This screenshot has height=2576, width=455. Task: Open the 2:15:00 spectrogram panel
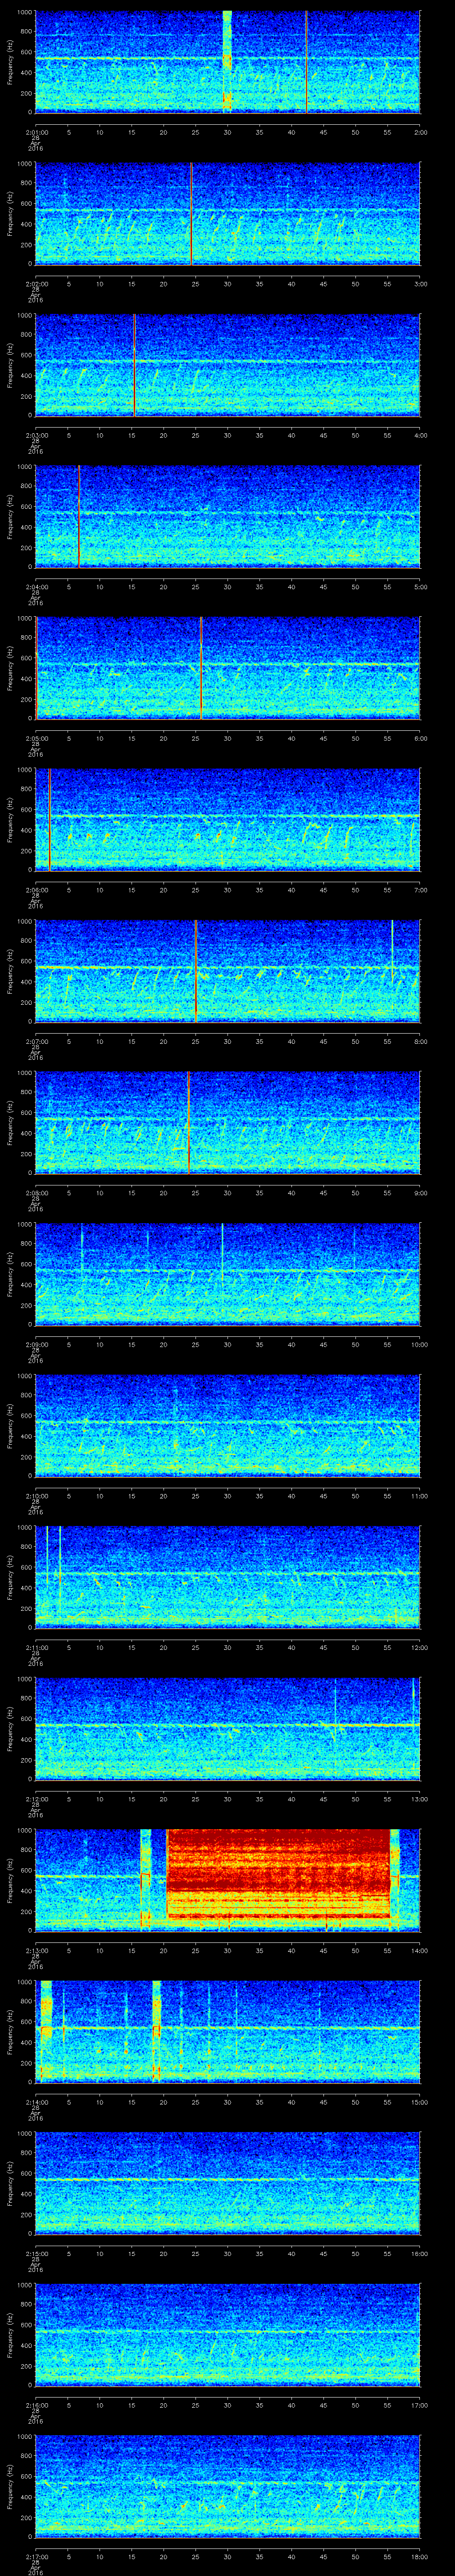[x=227, y=2182]
